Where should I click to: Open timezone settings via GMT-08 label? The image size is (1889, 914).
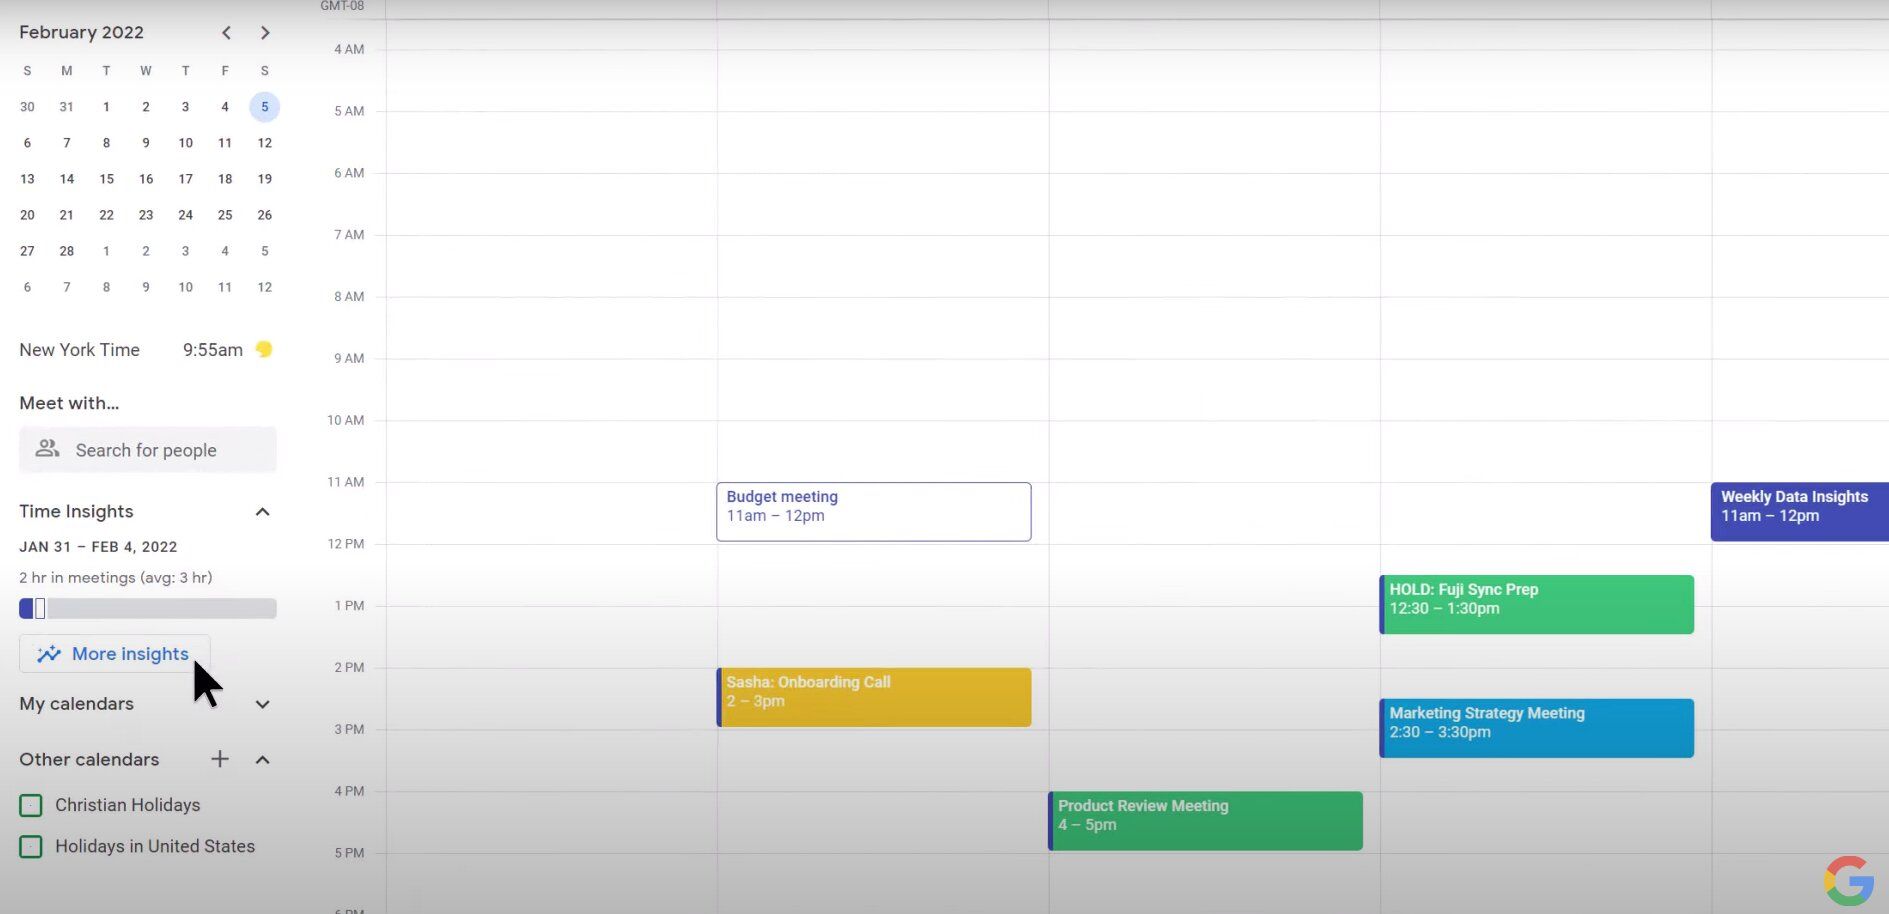341,6
